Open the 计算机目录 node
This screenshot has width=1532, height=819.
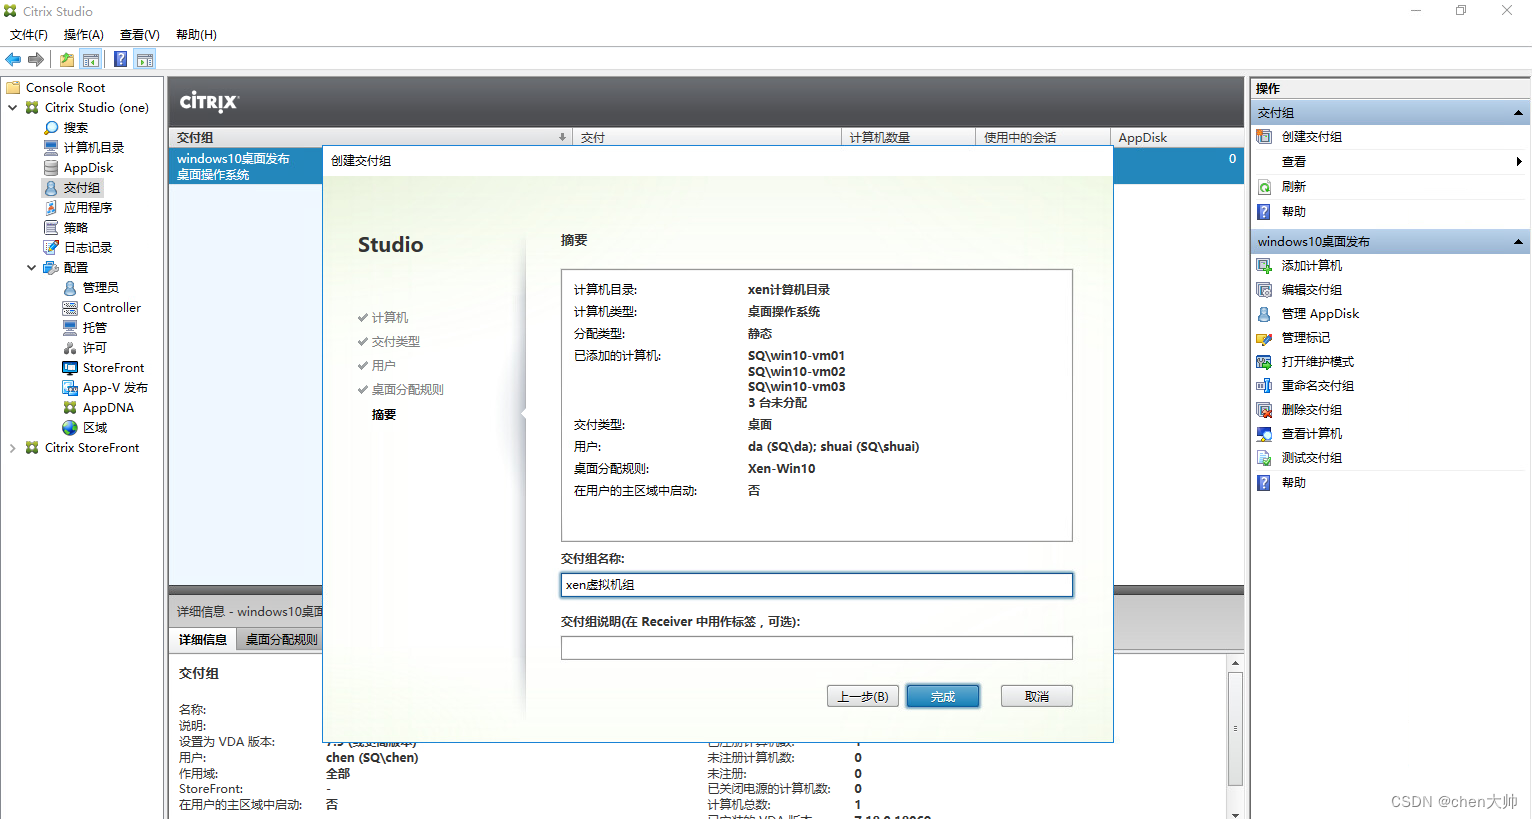[93, 148]
